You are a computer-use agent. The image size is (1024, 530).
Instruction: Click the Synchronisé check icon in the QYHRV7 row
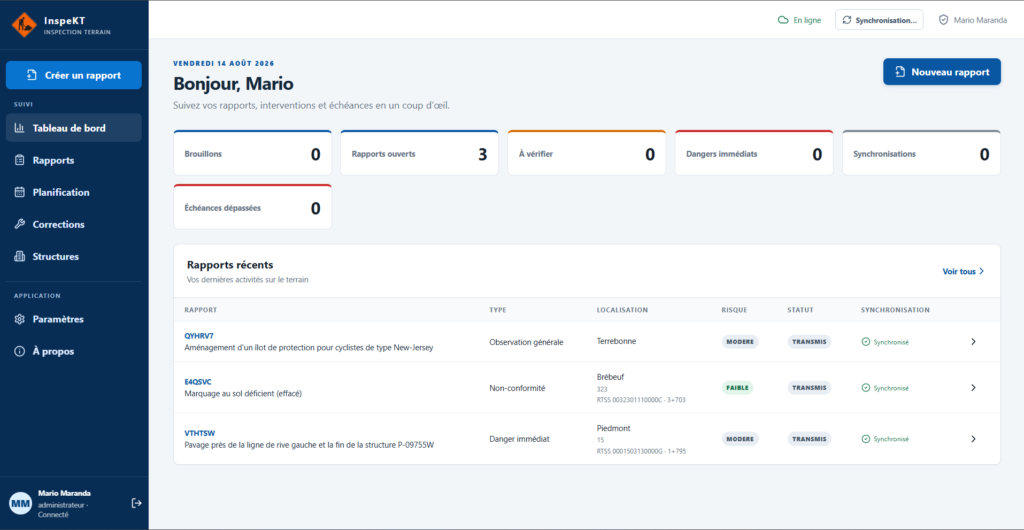click(x=866, y=342)
